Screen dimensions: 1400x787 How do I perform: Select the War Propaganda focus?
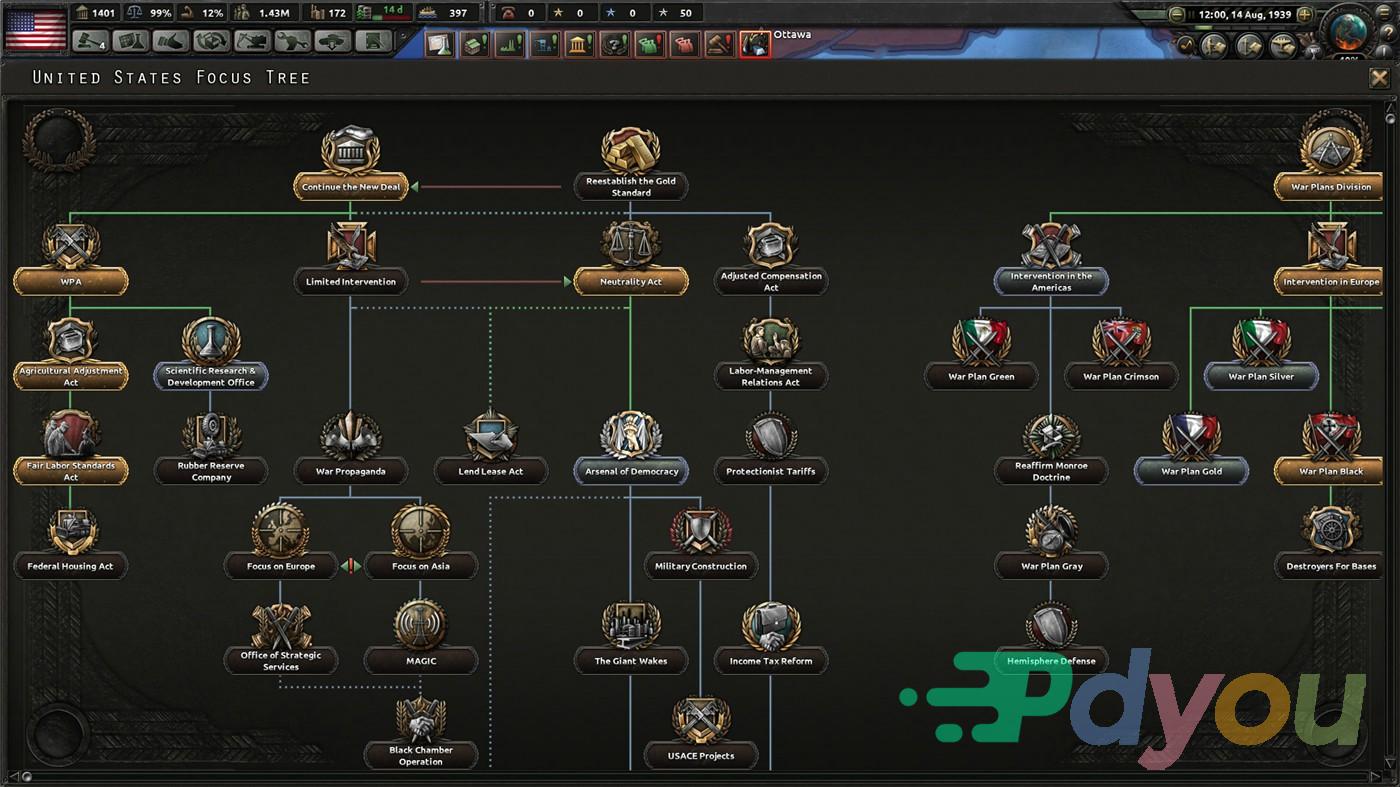(350, 448)
